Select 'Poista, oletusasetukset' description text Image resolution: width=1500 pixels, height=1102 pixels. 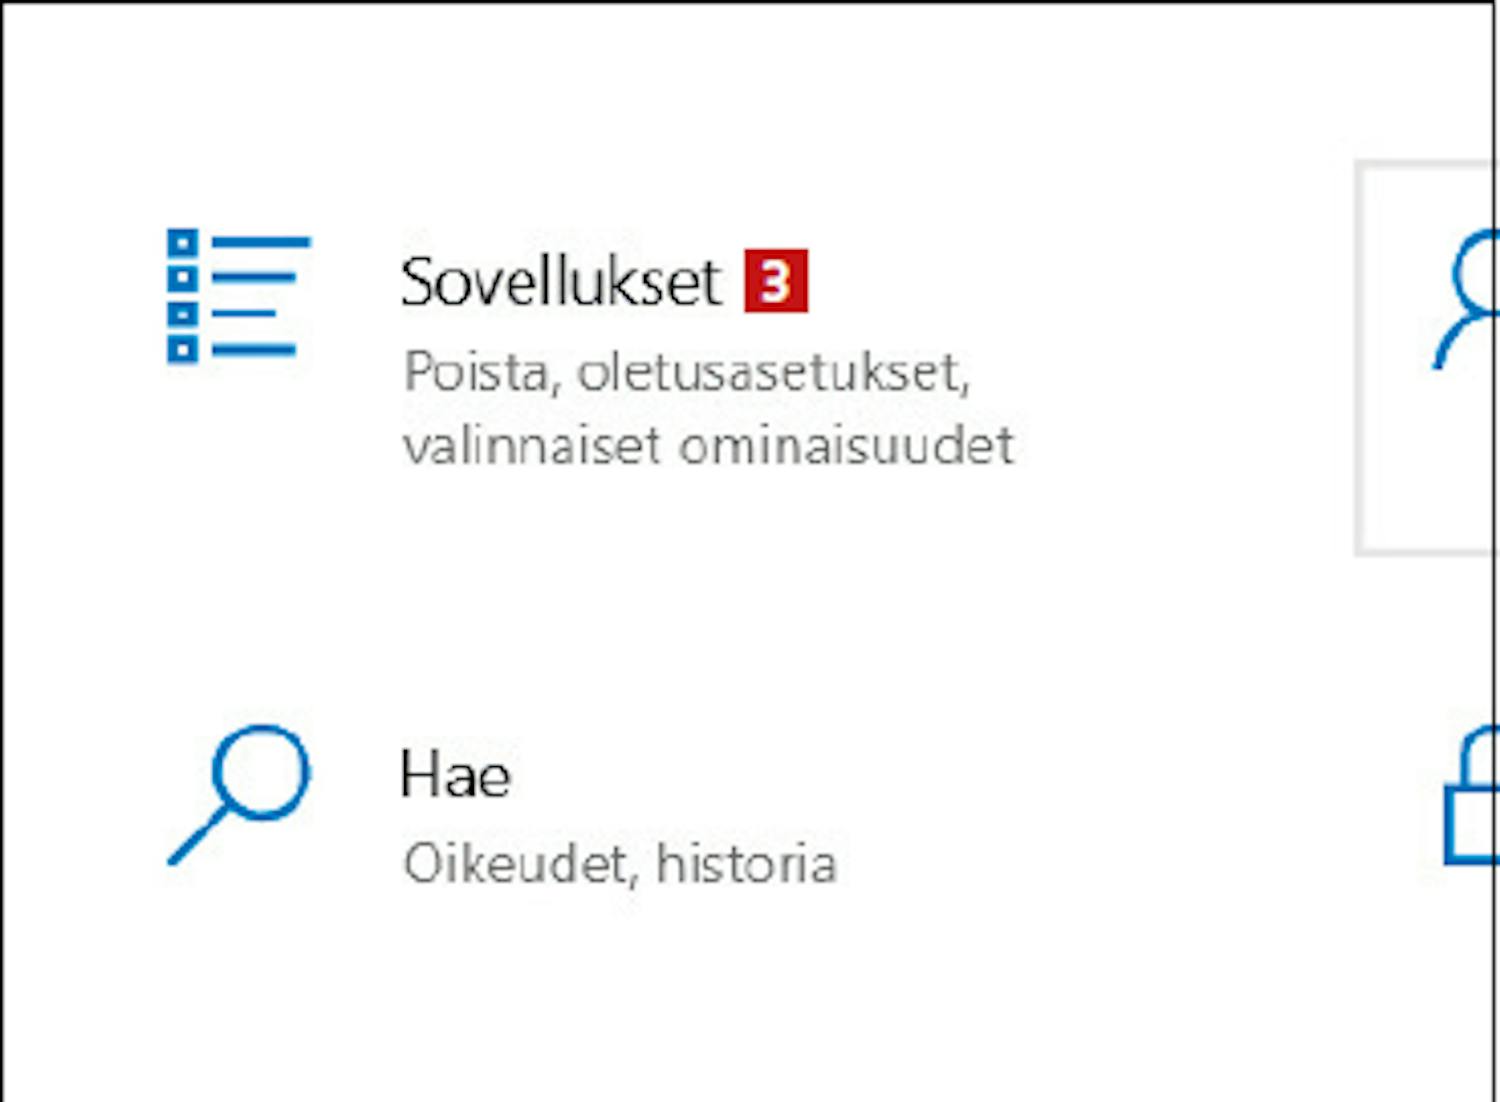(x=686, y=373)
